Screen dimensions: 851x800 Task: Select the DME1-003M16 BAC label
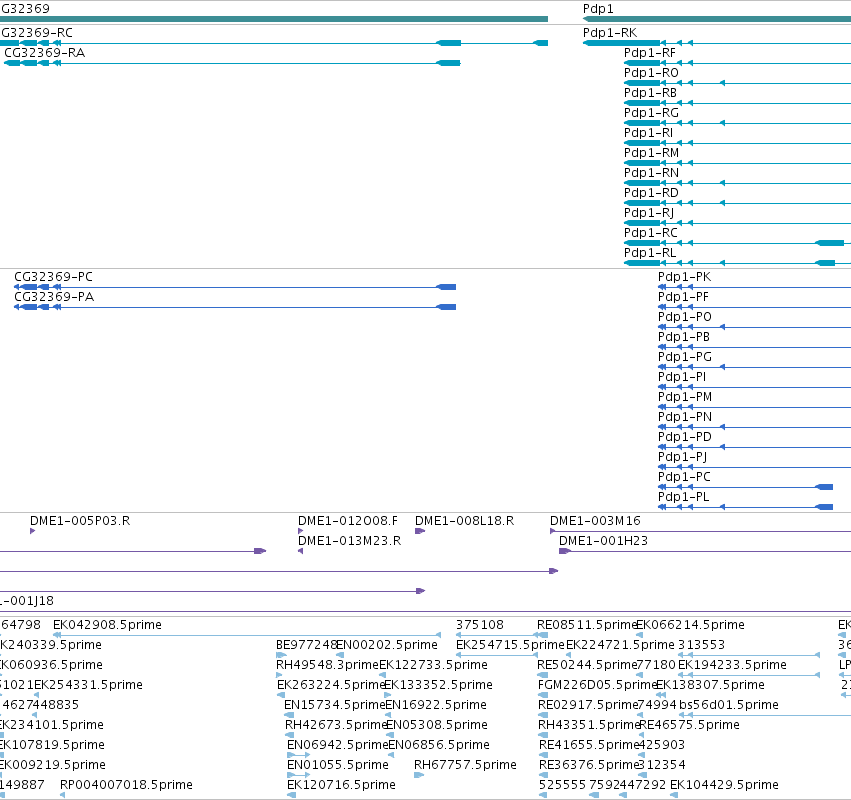[x=595, y=521]
